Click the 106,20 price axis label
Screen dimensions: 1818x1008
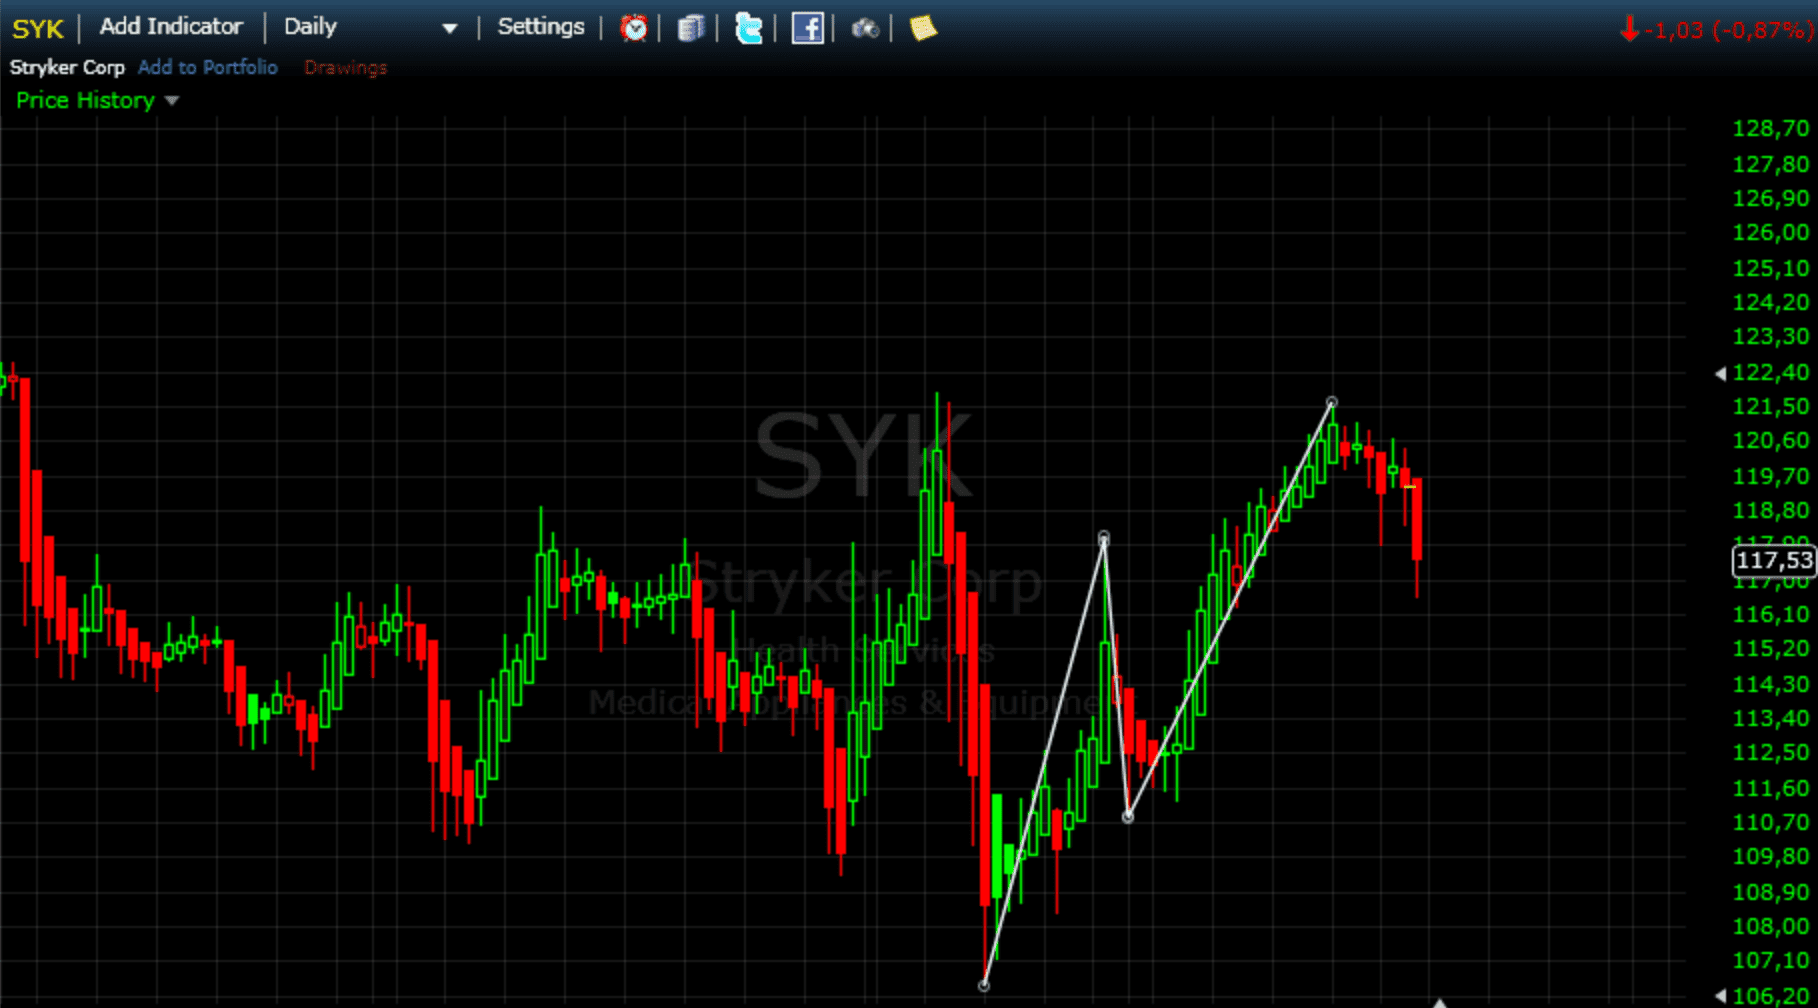[x=1771, y=996]
